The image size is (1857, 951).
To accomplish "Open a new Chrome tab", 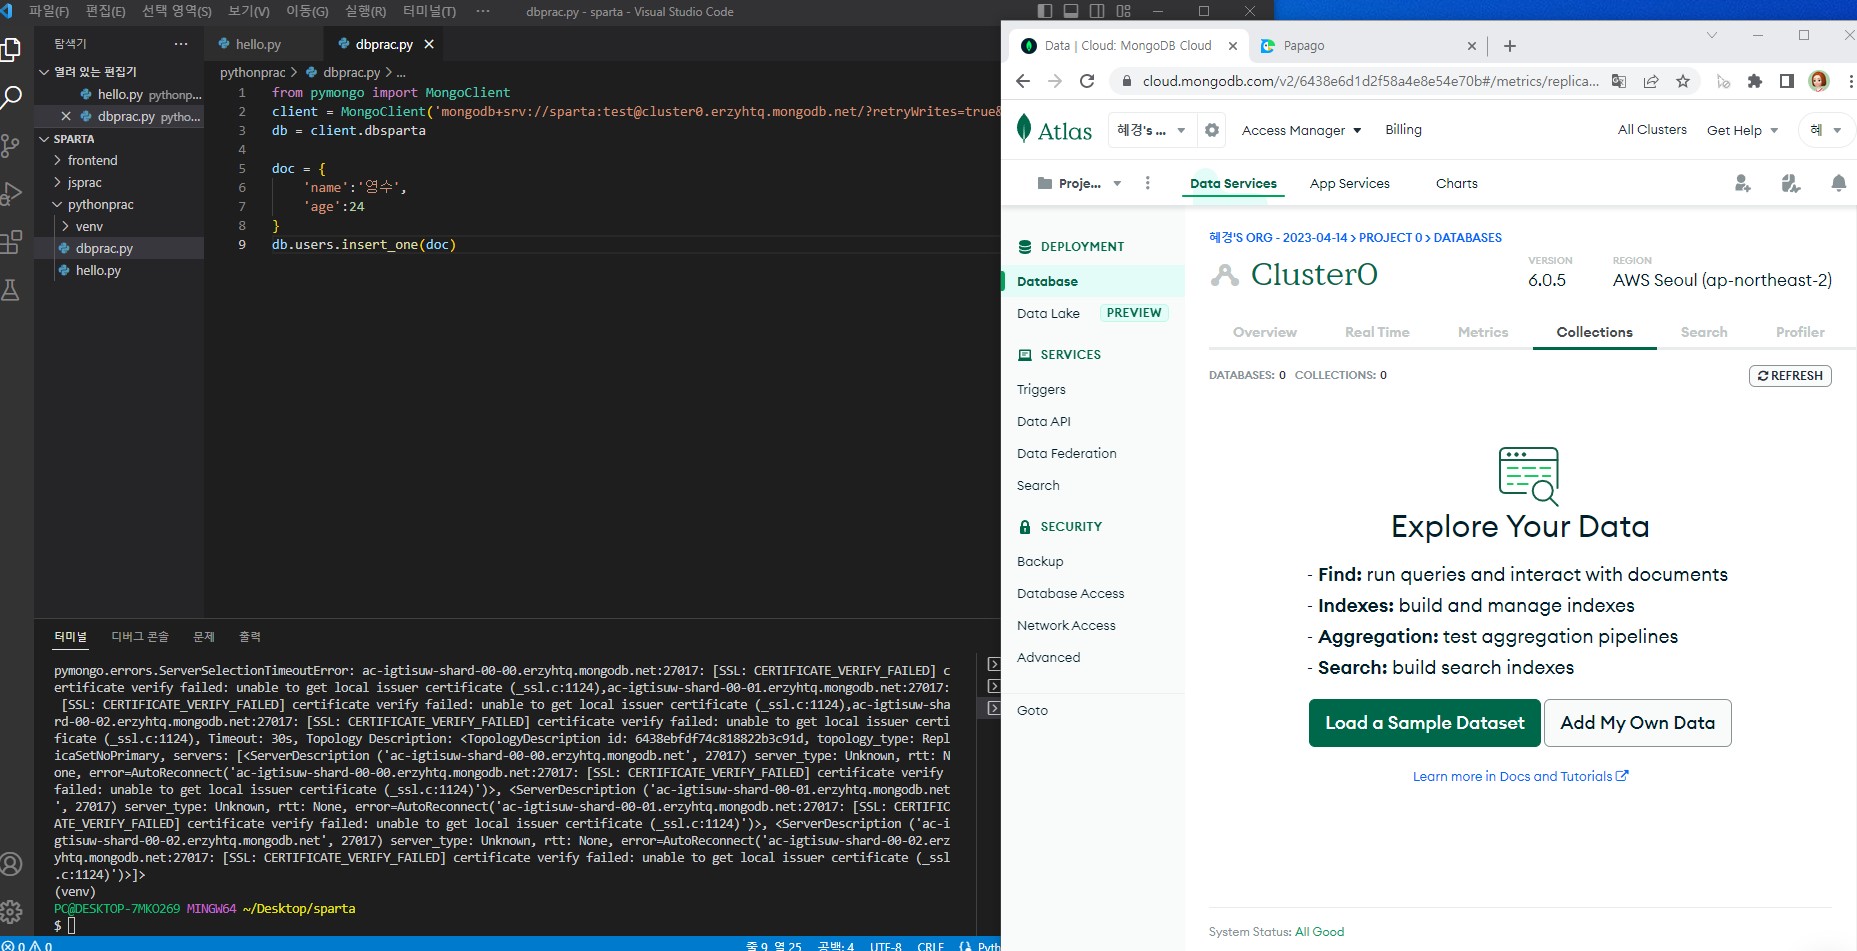I will (1510, 46).
